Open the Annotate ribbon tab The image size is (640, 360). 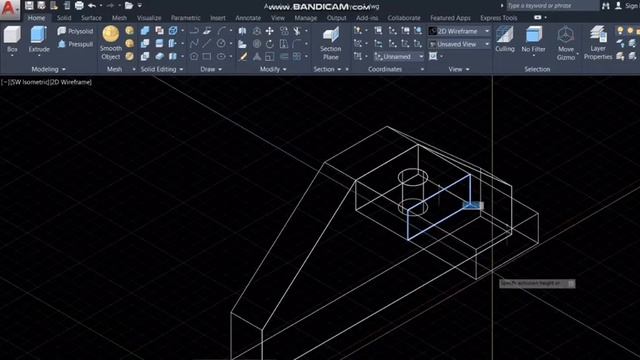[248, 18]
